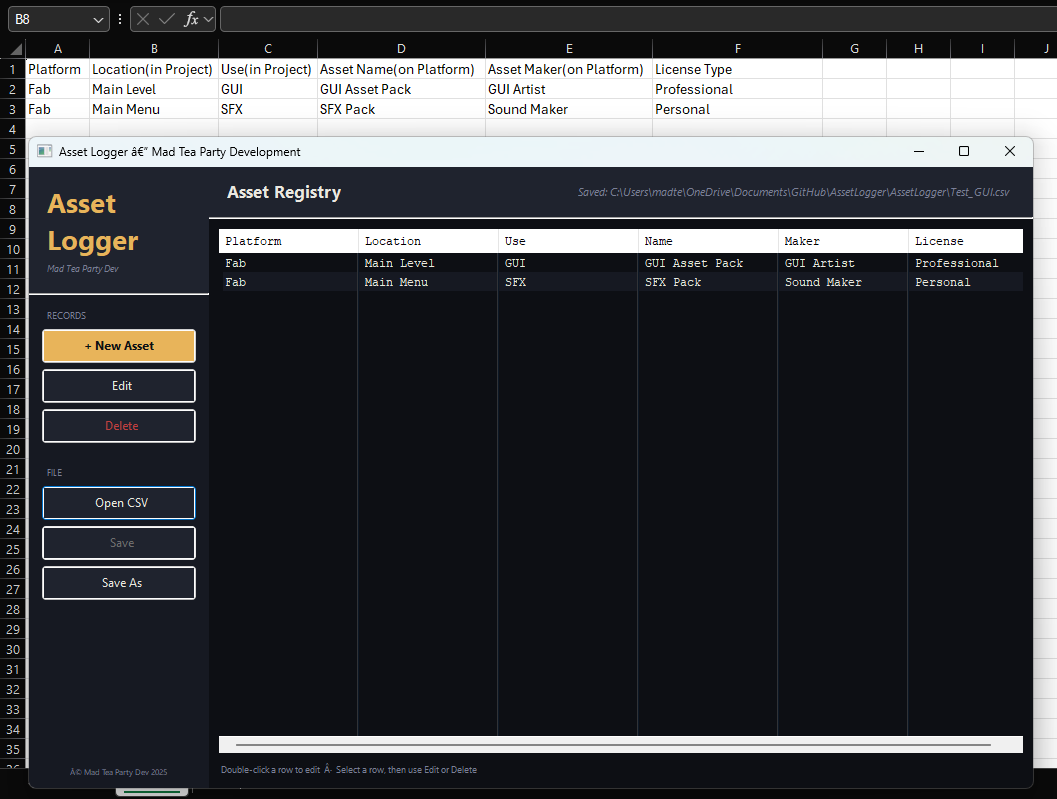Click Excel cell C3 'SFX'
Screen dimensions: 1057x799
point(268,109)
